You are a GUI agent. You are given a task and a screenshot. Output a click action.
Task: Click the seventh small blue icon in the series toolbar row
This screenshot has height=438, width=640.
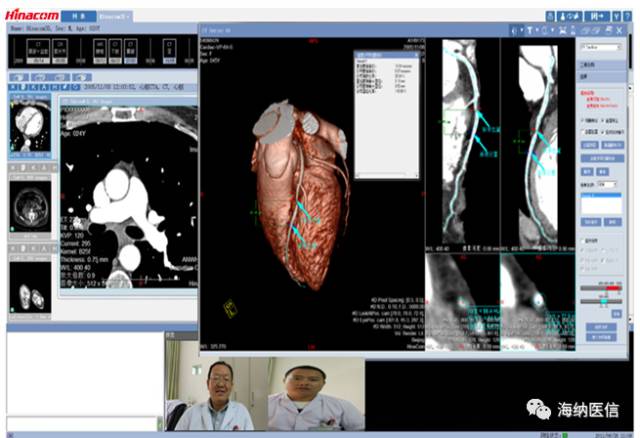(x=75, y=87)
